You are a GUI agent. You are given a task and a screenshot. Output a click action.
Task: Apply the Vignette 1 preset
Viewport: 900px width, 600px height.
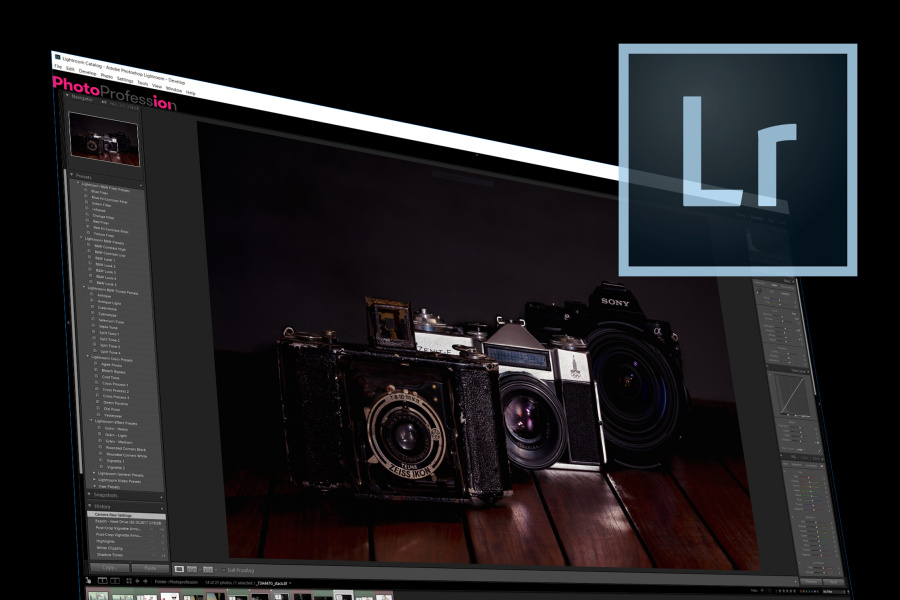tap(115, 461)
